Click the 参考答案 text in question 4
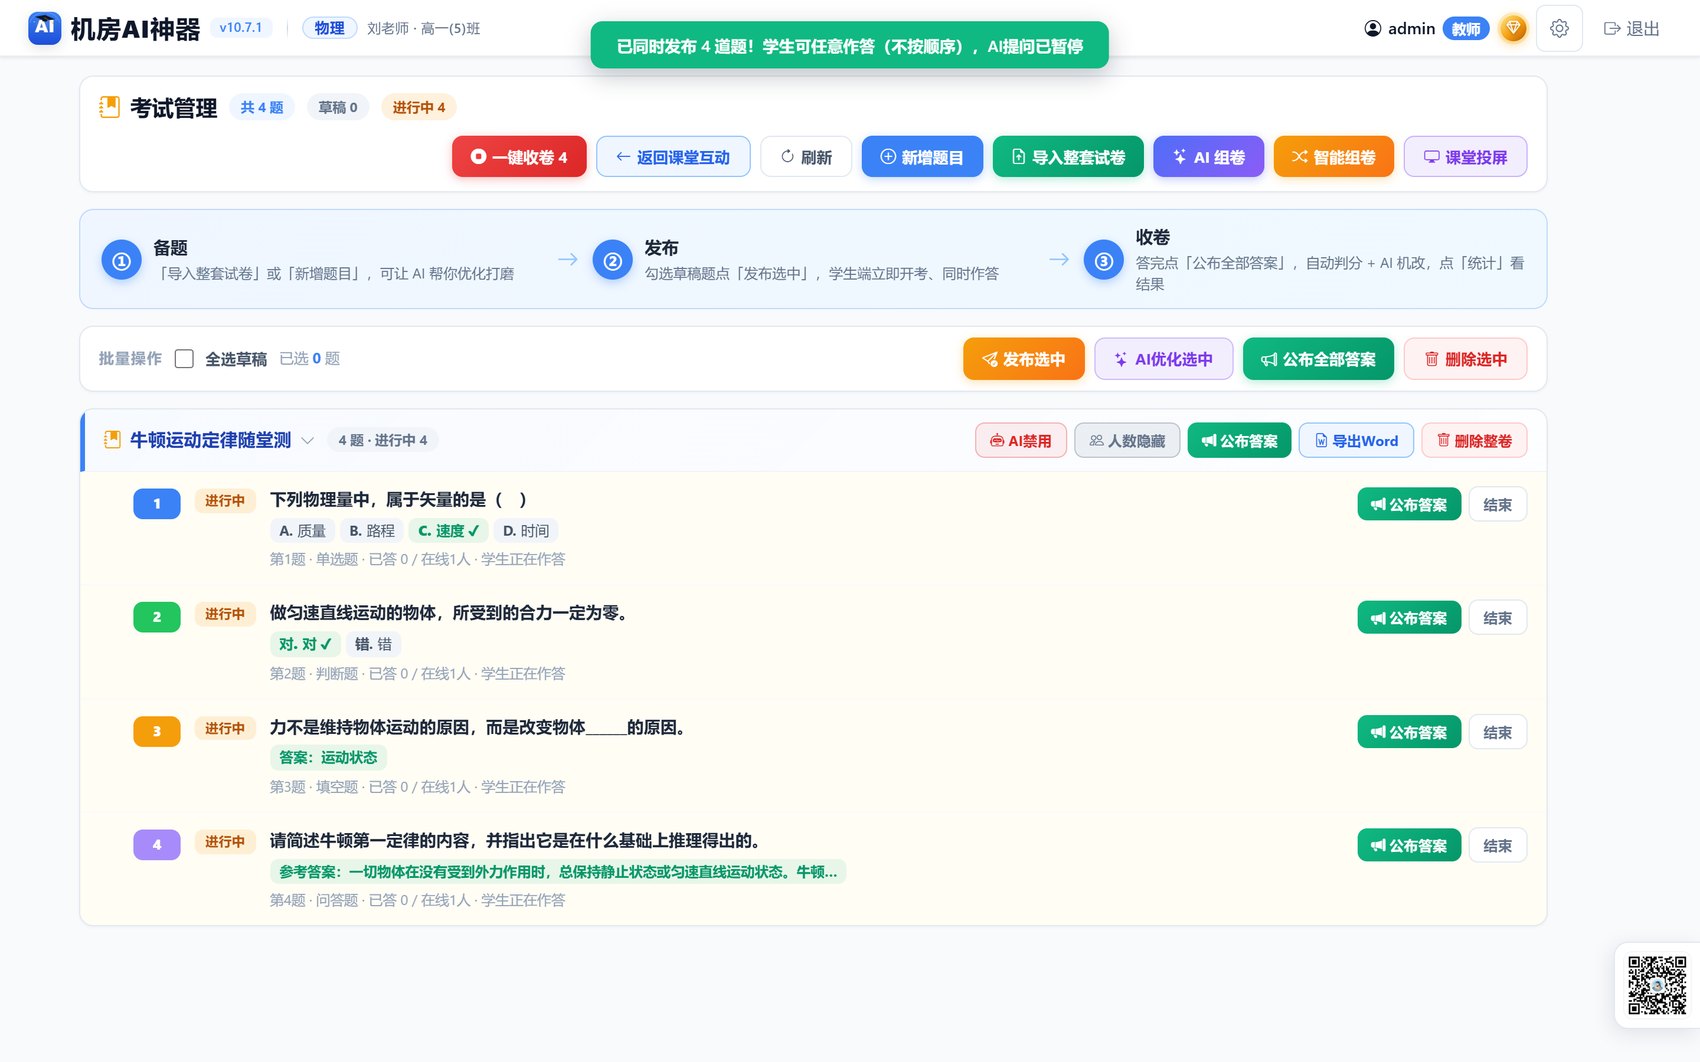1700x1062 pixels. pyautogui.click(x=558, y=872)
